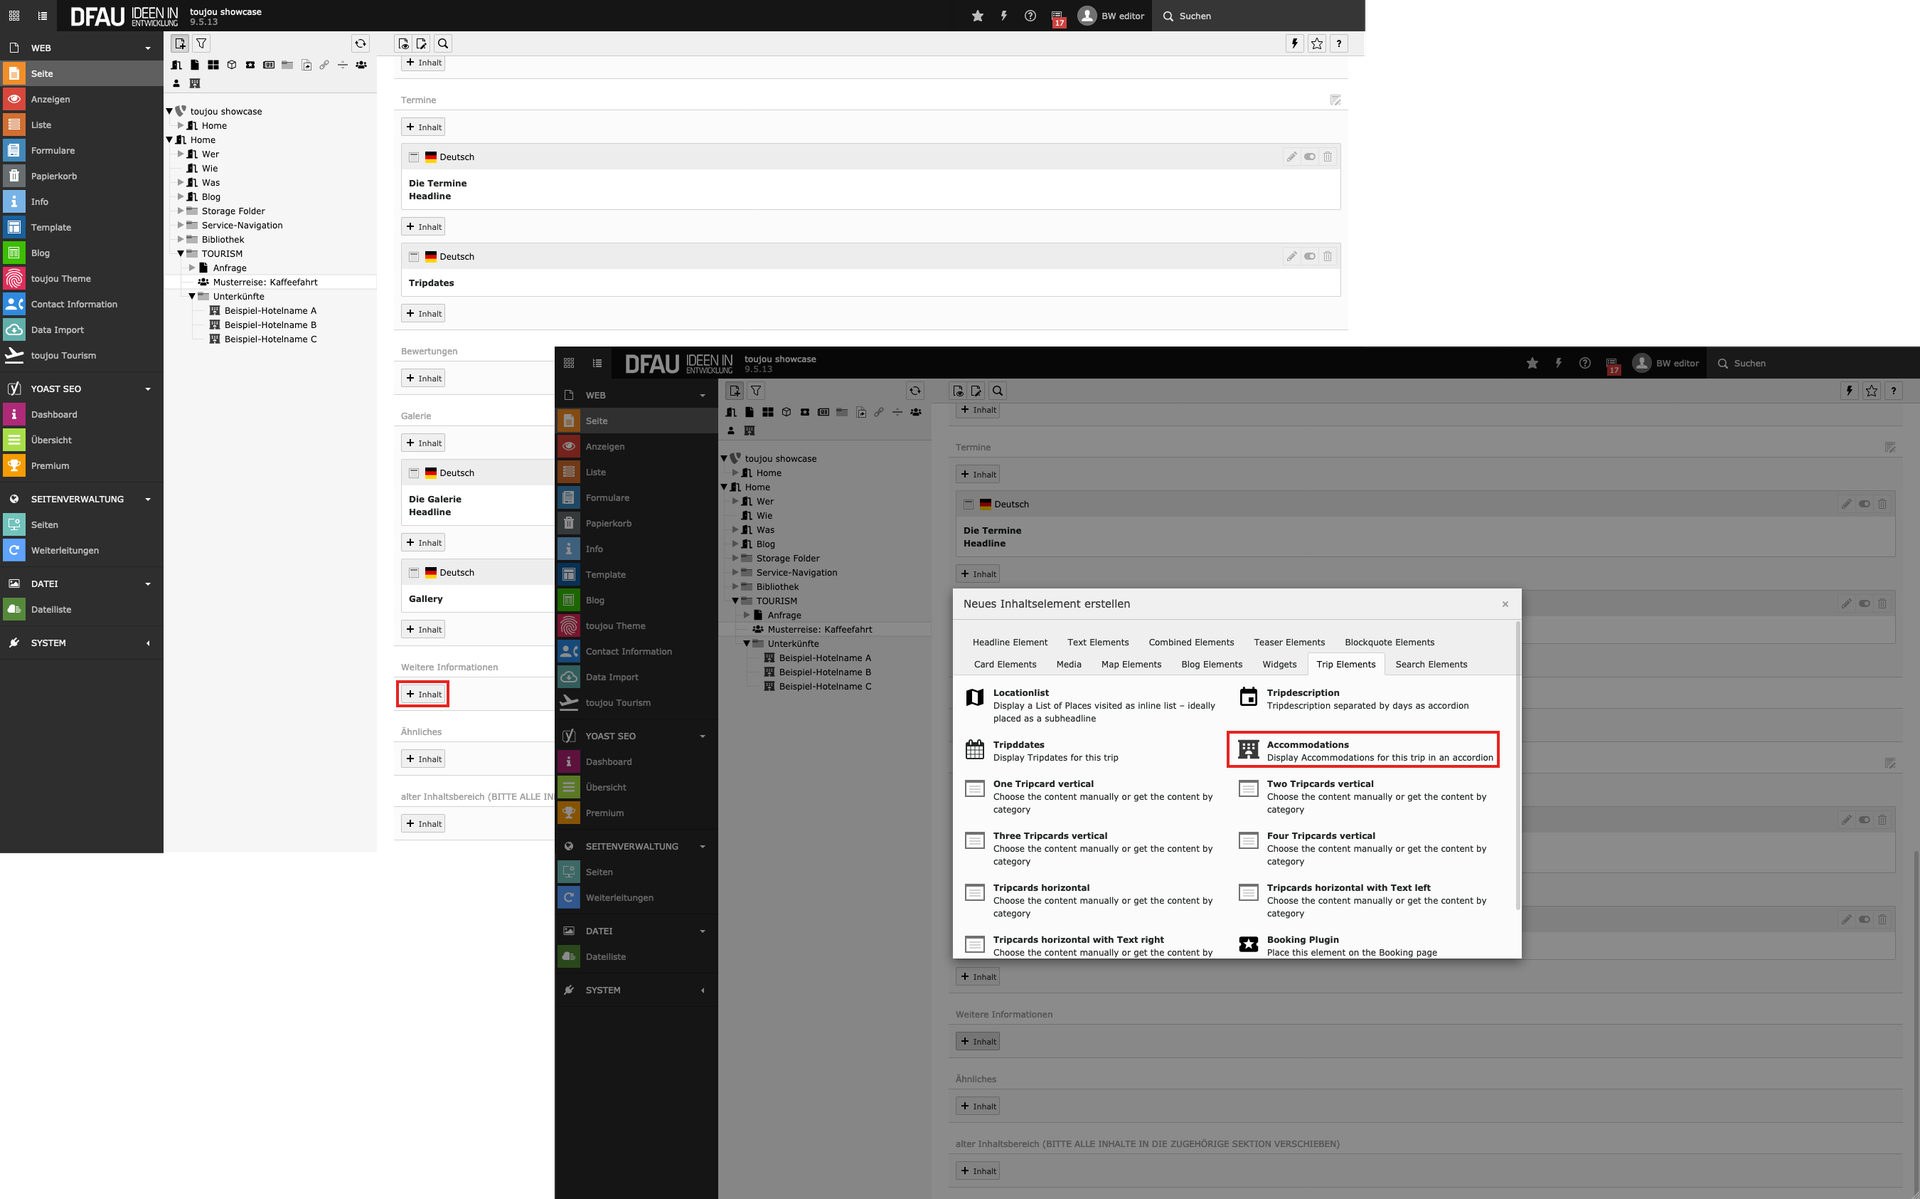Image resolution: width=1920 pixels, height=1199 pixels.
Task: Open the Text Elements tab
Action: (x=1097, y=642)
